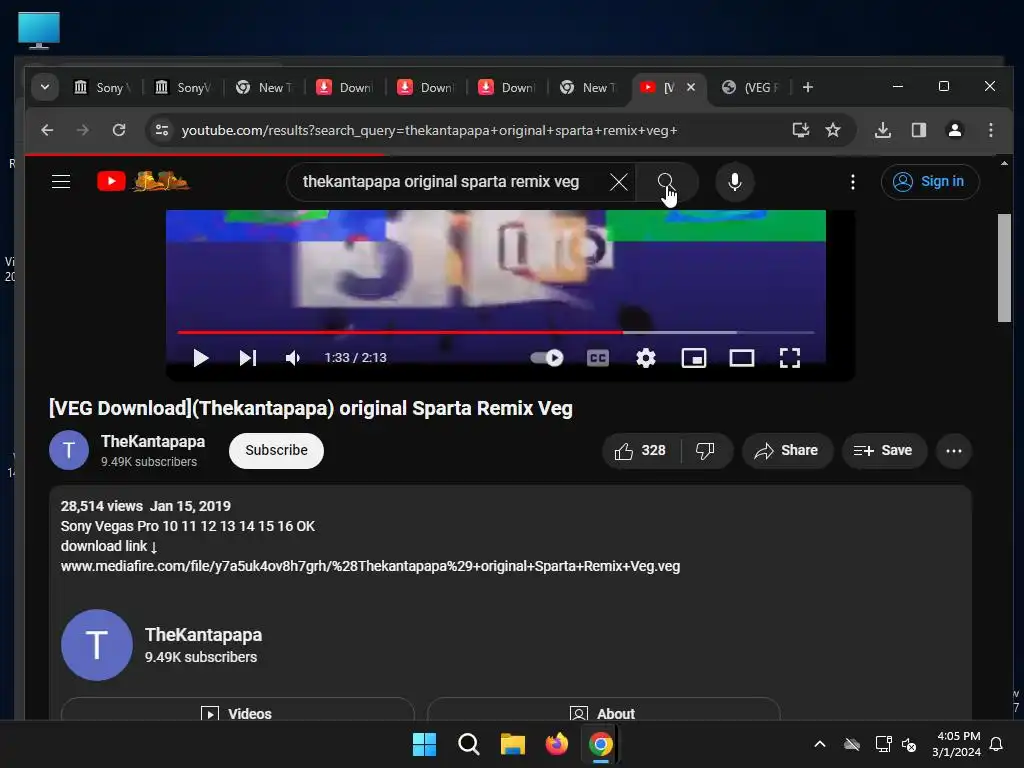
Task: Launch Firefox from taskbar
Action: [x=556, y=744]
